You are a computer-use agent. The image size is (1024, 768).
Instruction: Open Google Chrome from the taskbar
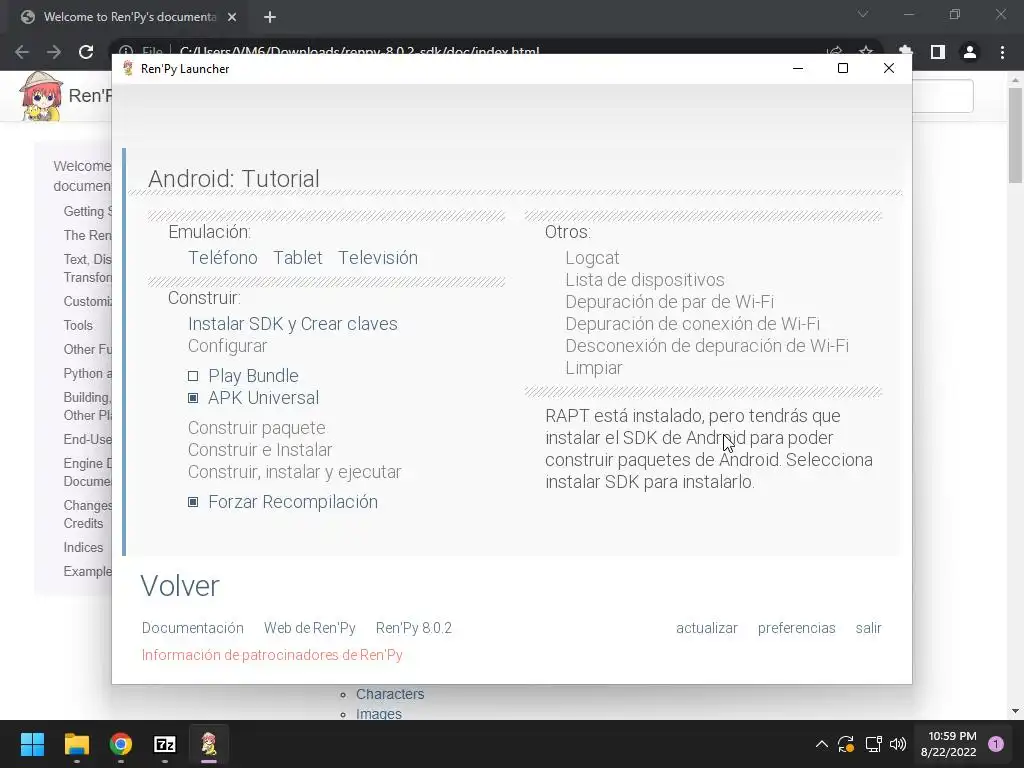(121, 744)
